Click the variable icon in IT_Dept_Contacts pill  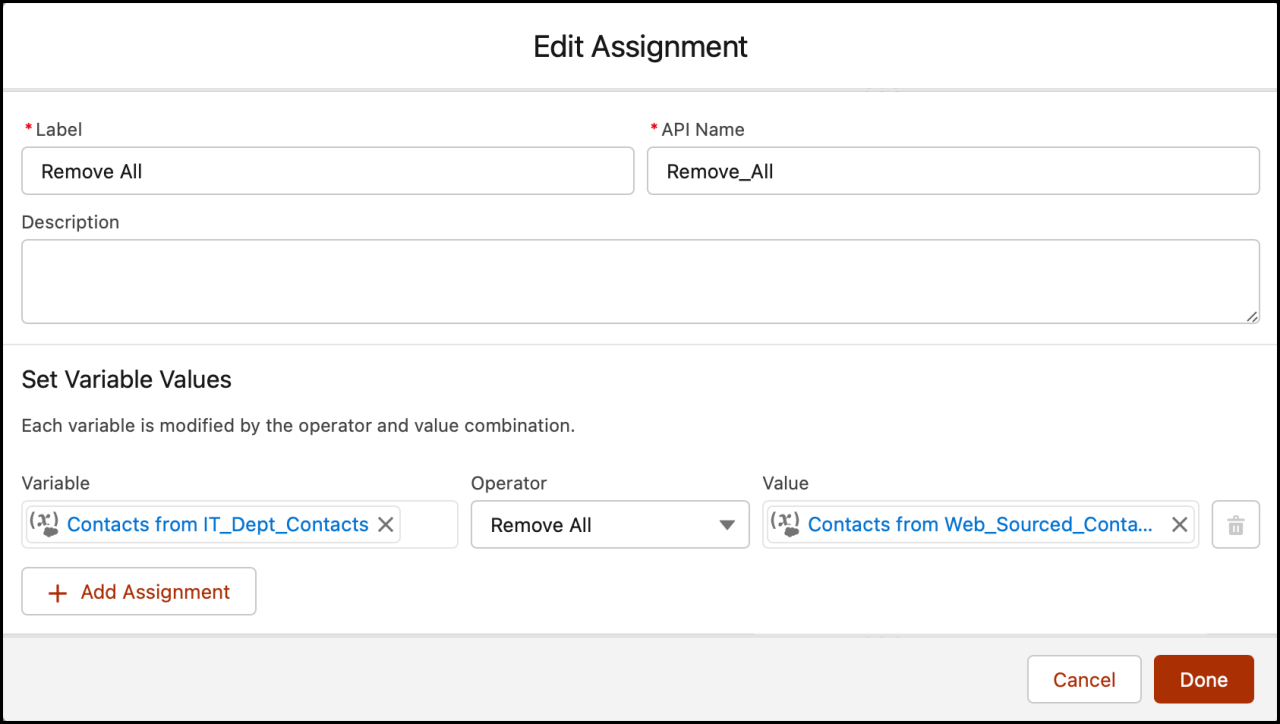[x=44, y=524]
